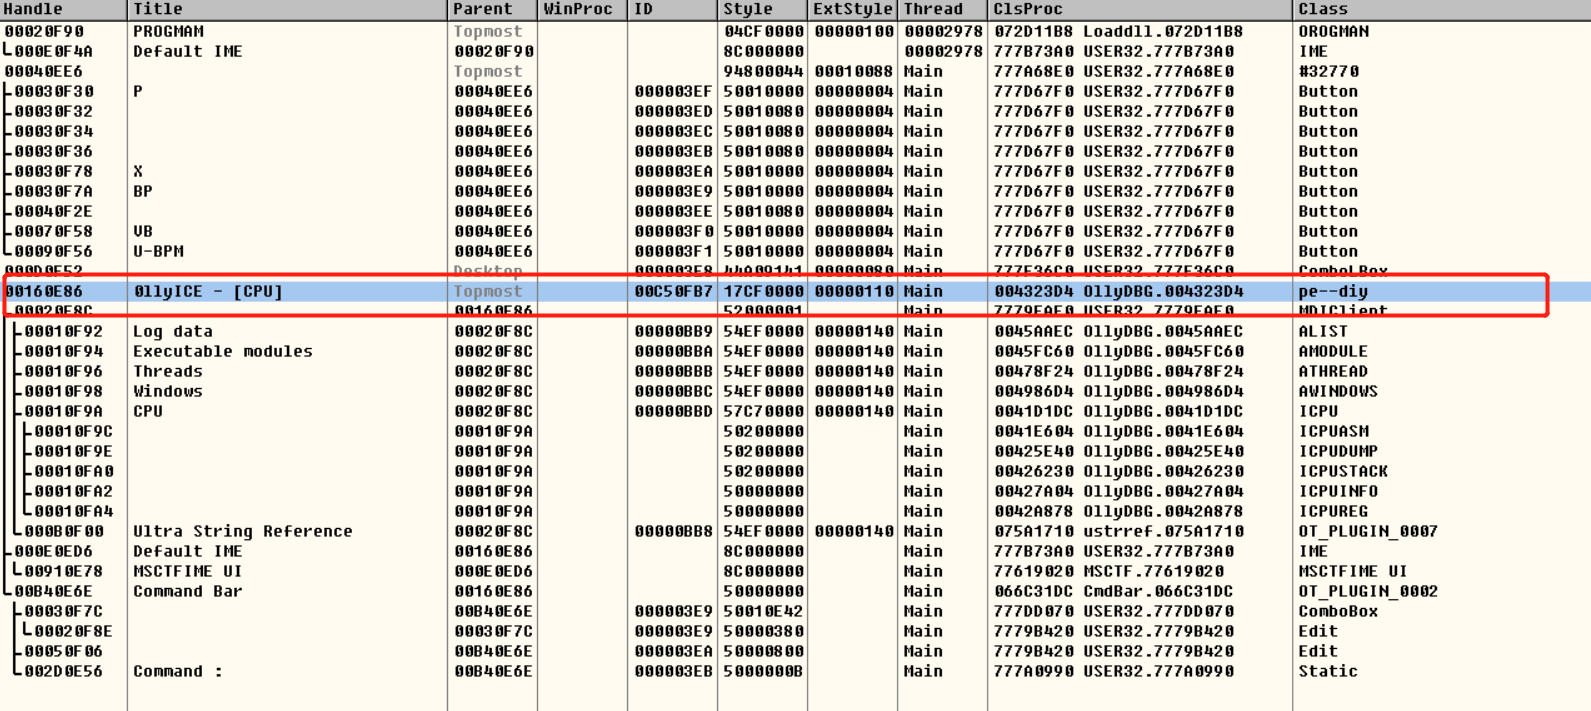Select the PROGMAM title in the first row
The height and width of the screenshot is (711, 1591).
[168, 31]
